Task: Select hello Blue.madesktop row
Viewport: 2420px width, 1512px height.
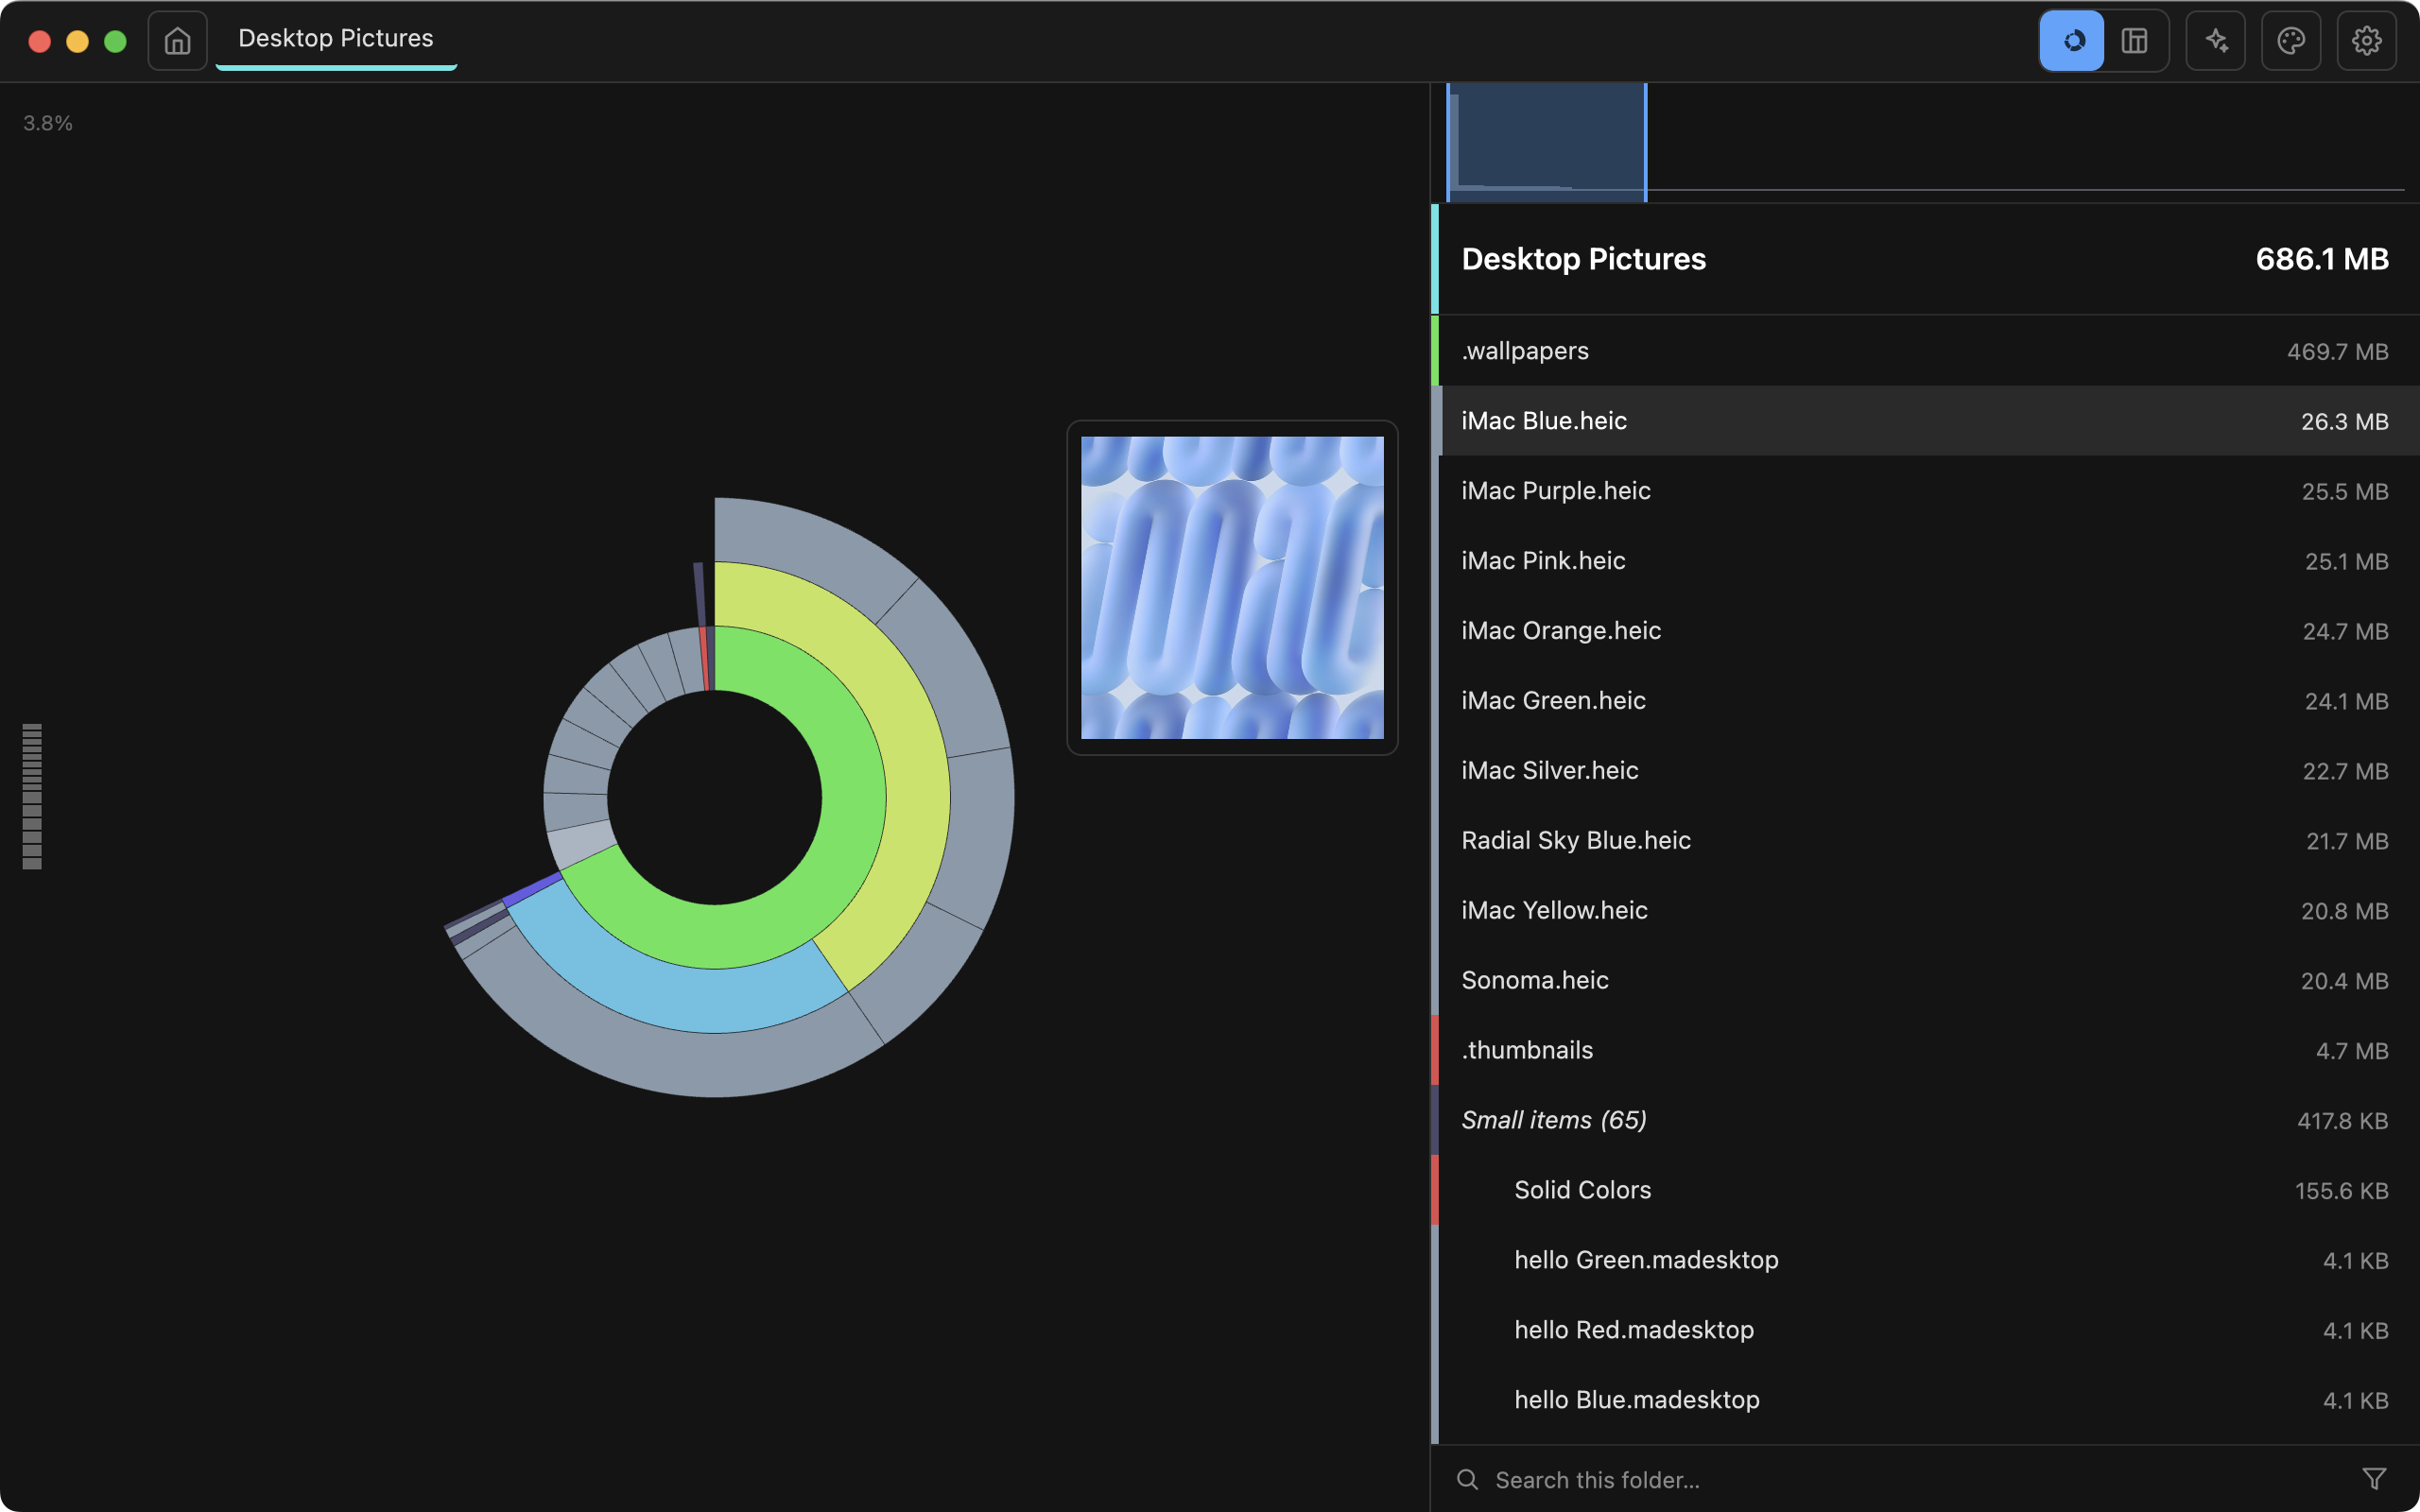Action: coord(1925,1401)
